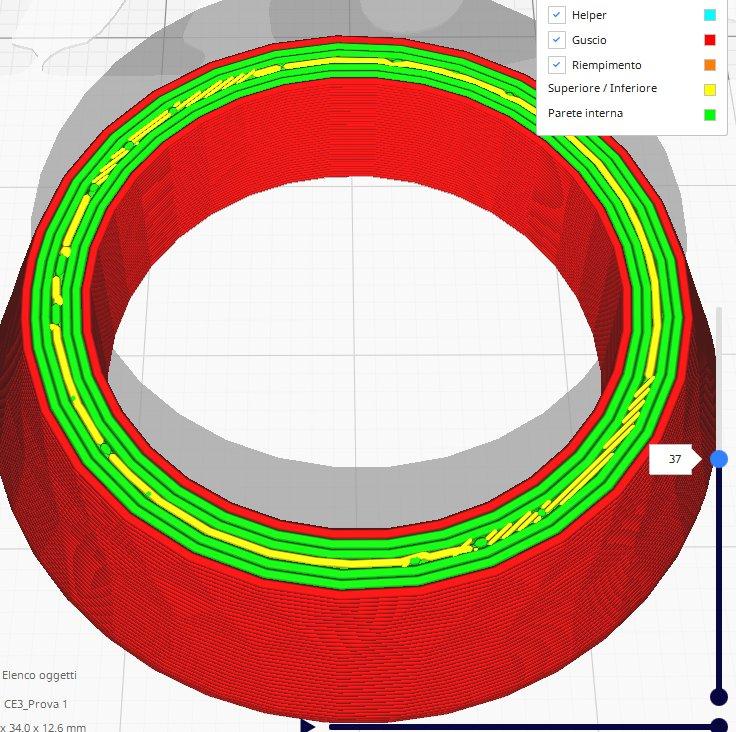Viewport: 736px width, 732px height.
Task: Grab the upper layer slider handle
Action: pos(718,459)
